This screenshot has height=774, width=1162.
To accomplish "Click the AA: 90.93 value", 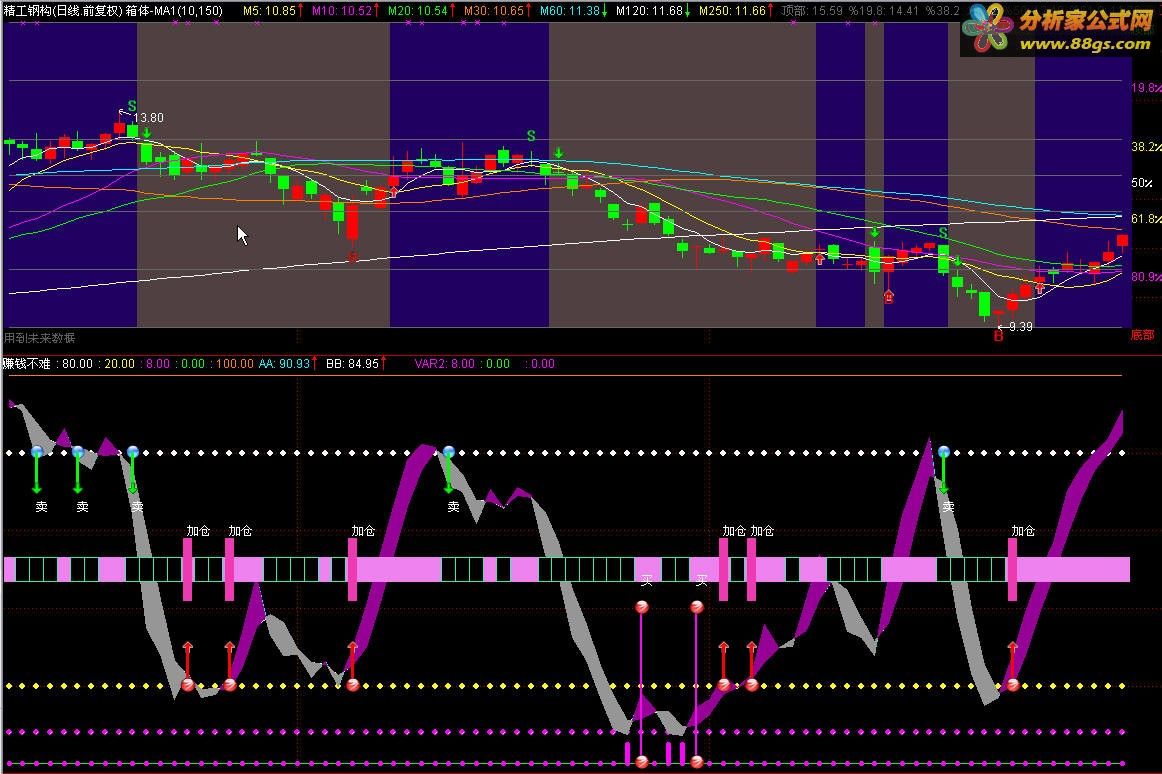I will [285, 363].
